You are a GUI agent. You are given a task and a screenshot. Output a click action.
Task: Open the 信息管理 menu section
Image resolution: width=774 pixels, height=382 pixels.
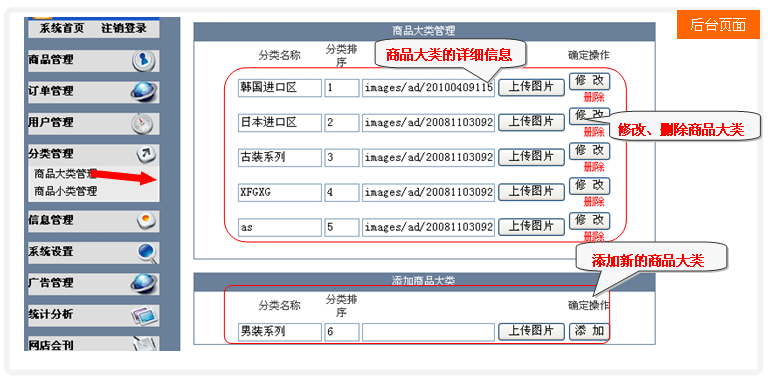pos(93,220)
